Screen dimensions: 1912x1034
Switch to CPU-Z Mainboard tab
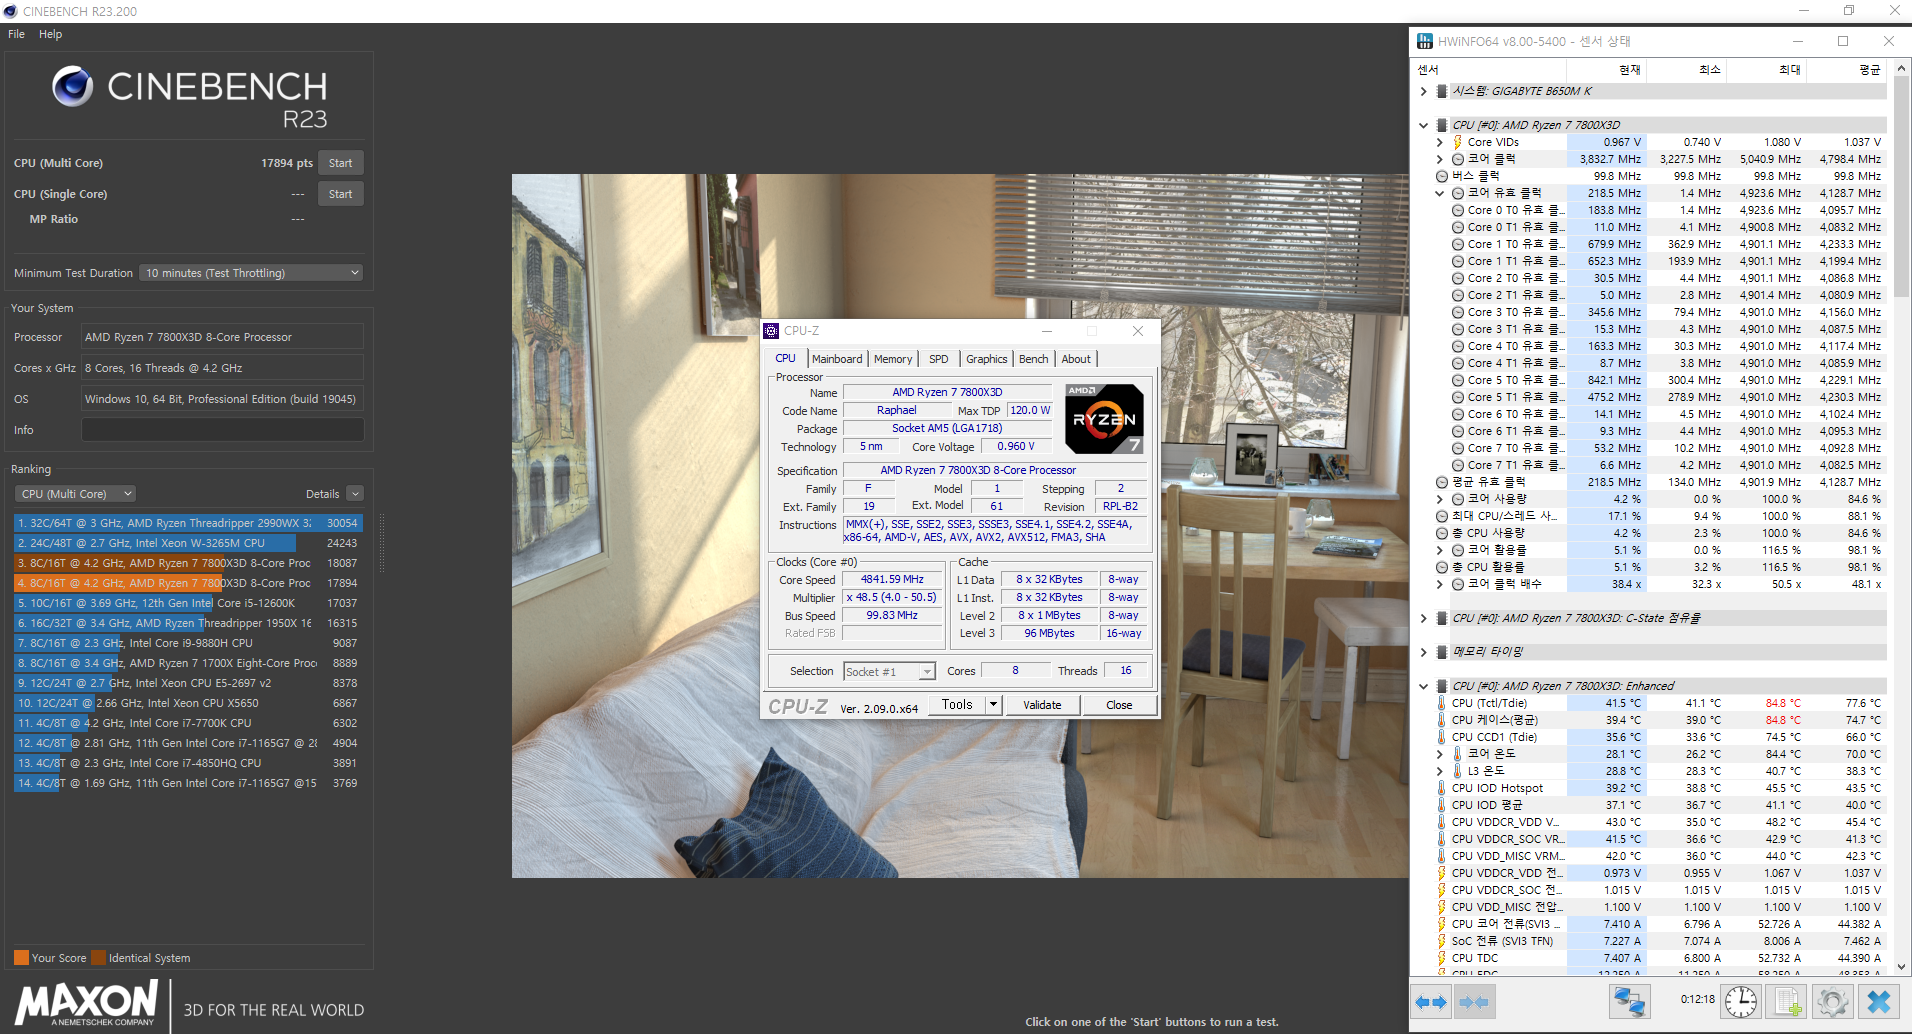point(837,359)
